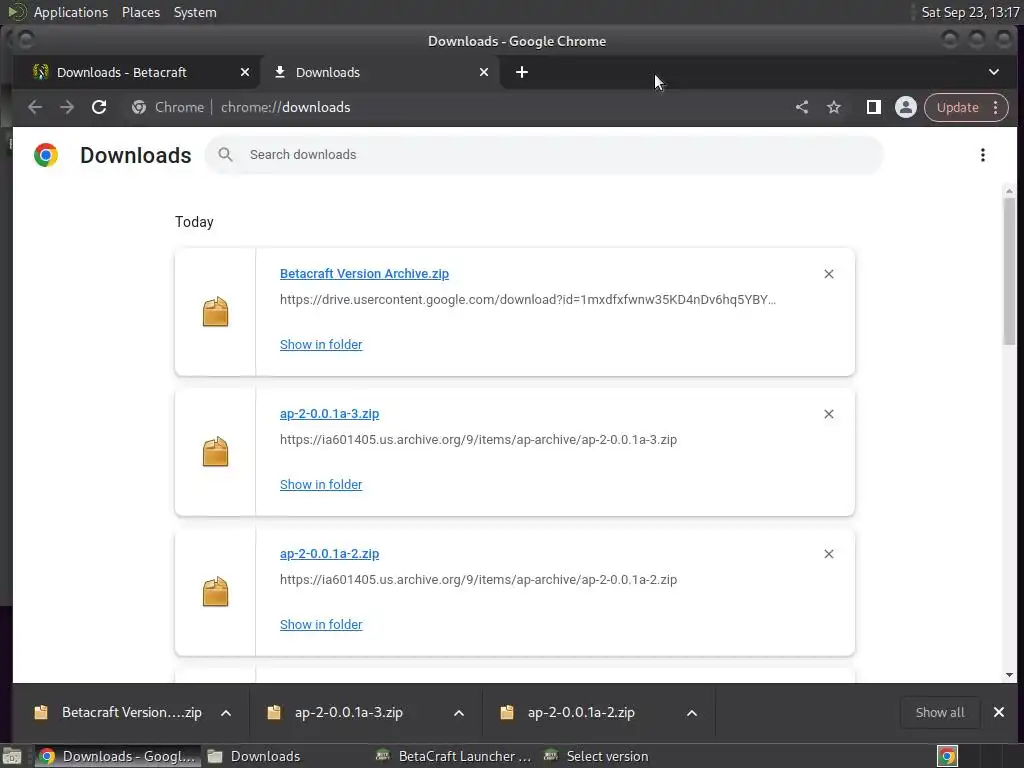
Task: Open the side panel icon in toolbar
Action: 873,107
